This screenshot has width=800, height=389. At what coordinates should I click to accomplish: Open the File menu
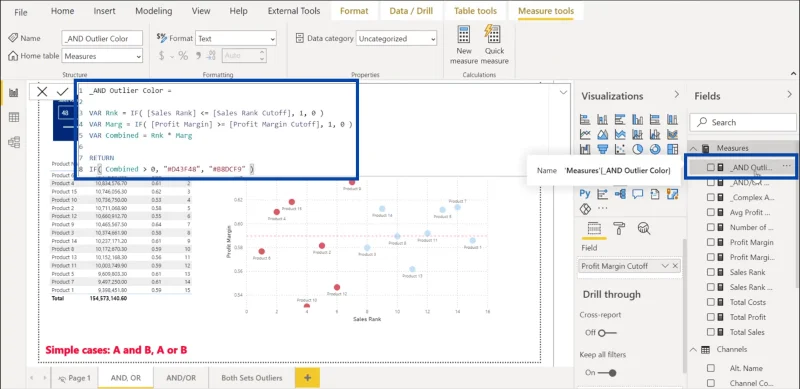(x=21, y=11)
